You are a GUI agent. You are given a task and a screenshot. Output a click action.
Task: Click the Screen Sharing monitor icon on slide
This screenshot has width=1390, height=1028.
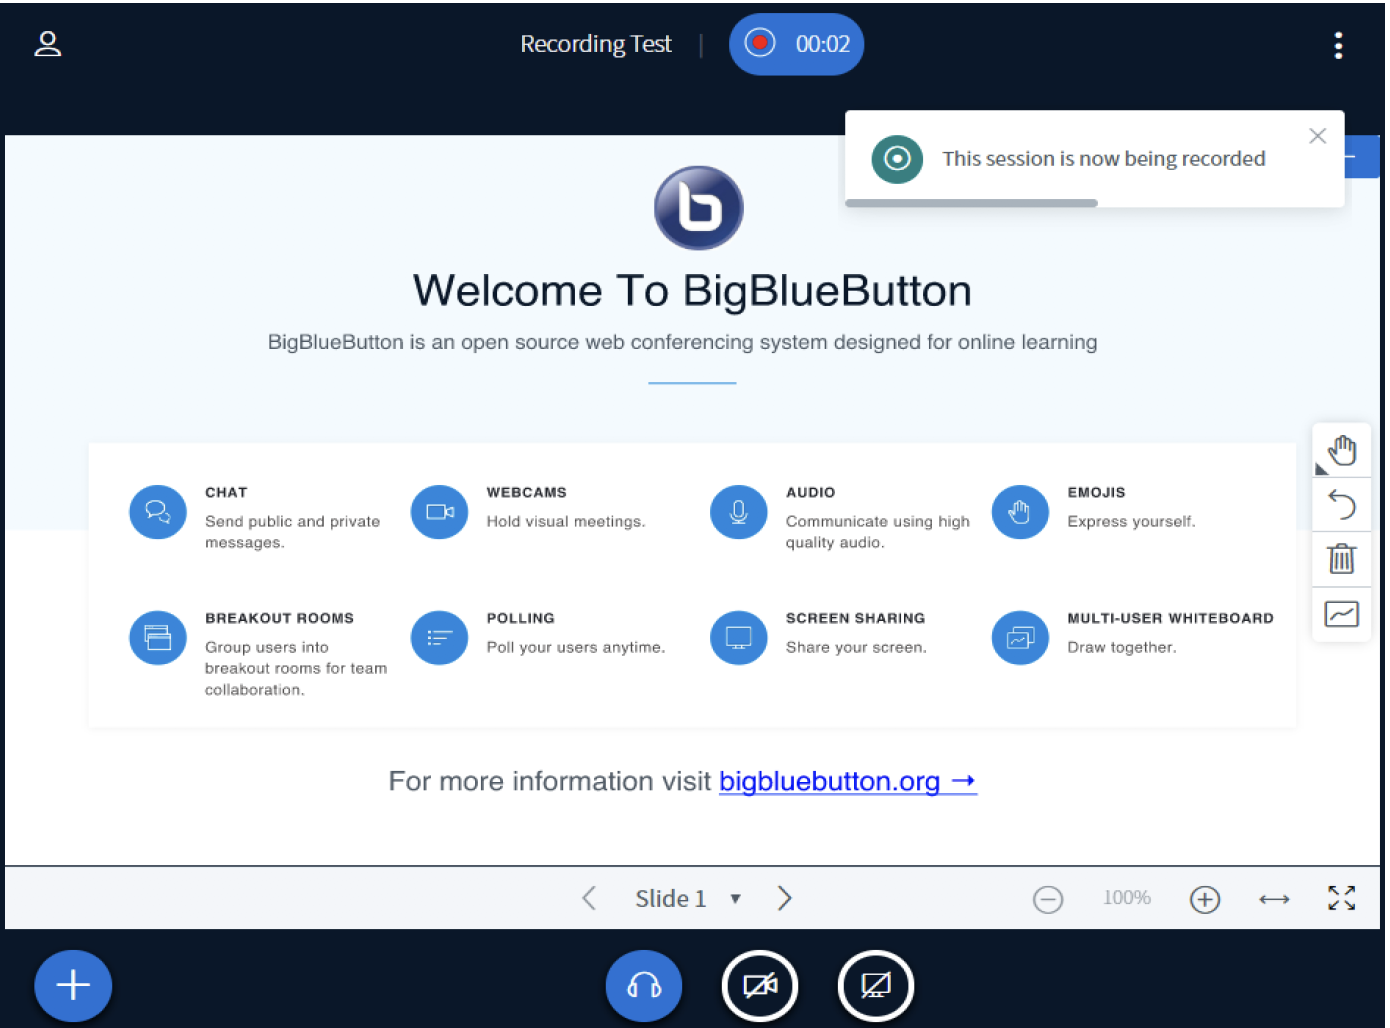[739, 638]
